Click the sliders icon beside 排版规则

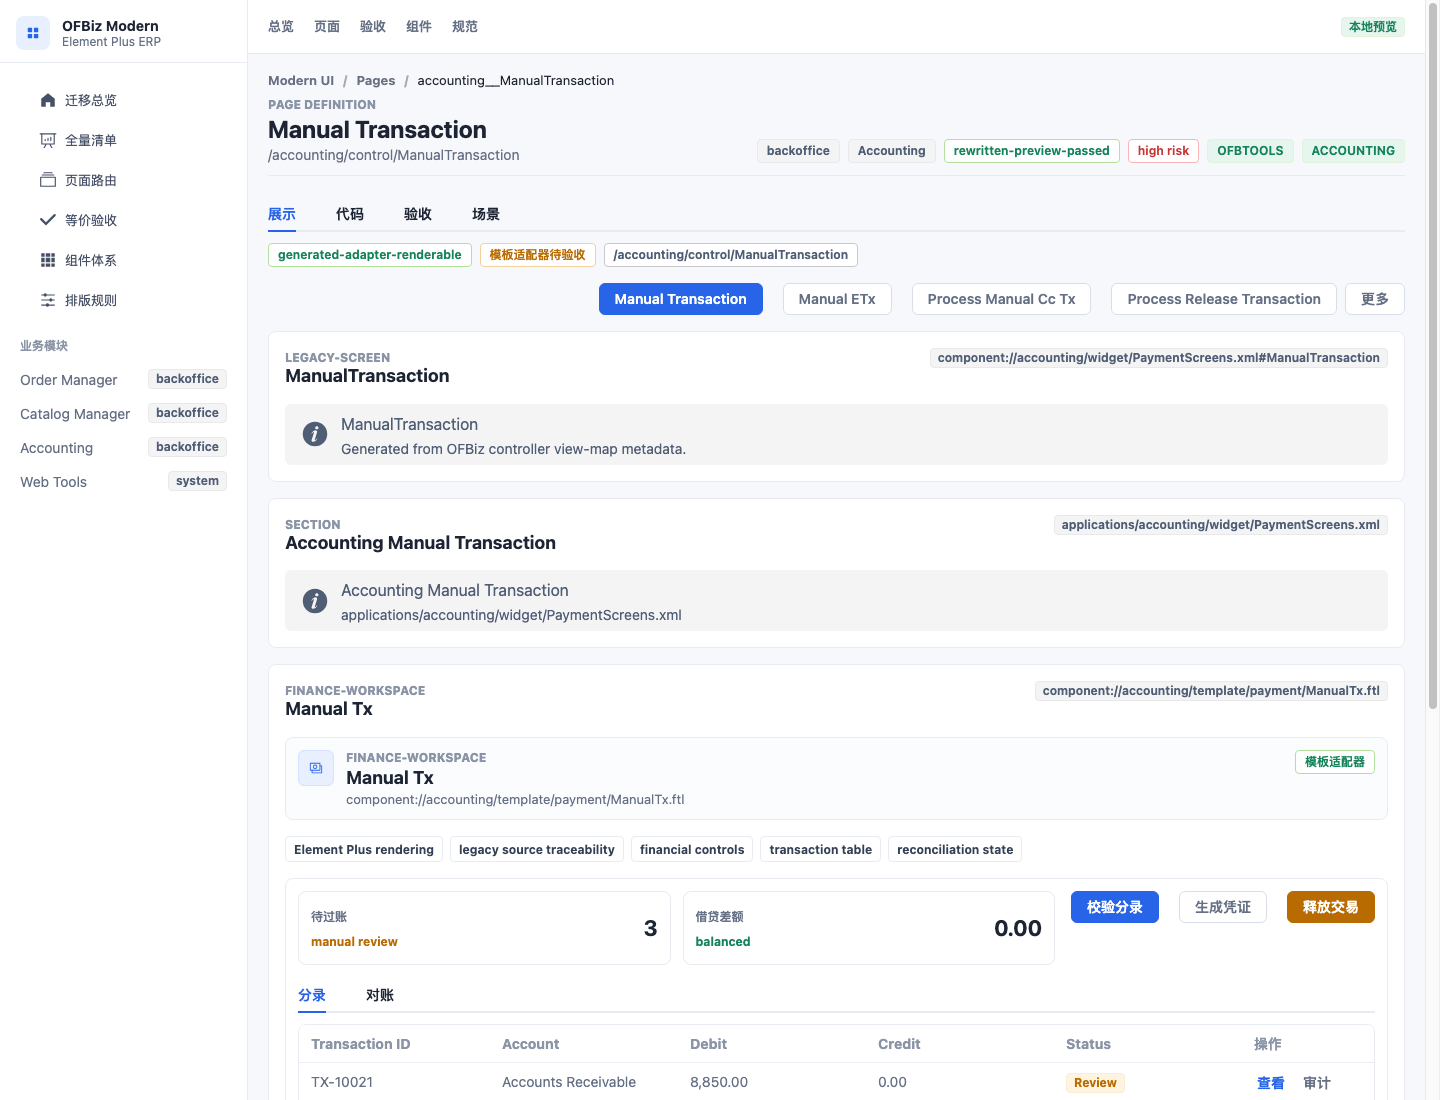pos(48,300)
